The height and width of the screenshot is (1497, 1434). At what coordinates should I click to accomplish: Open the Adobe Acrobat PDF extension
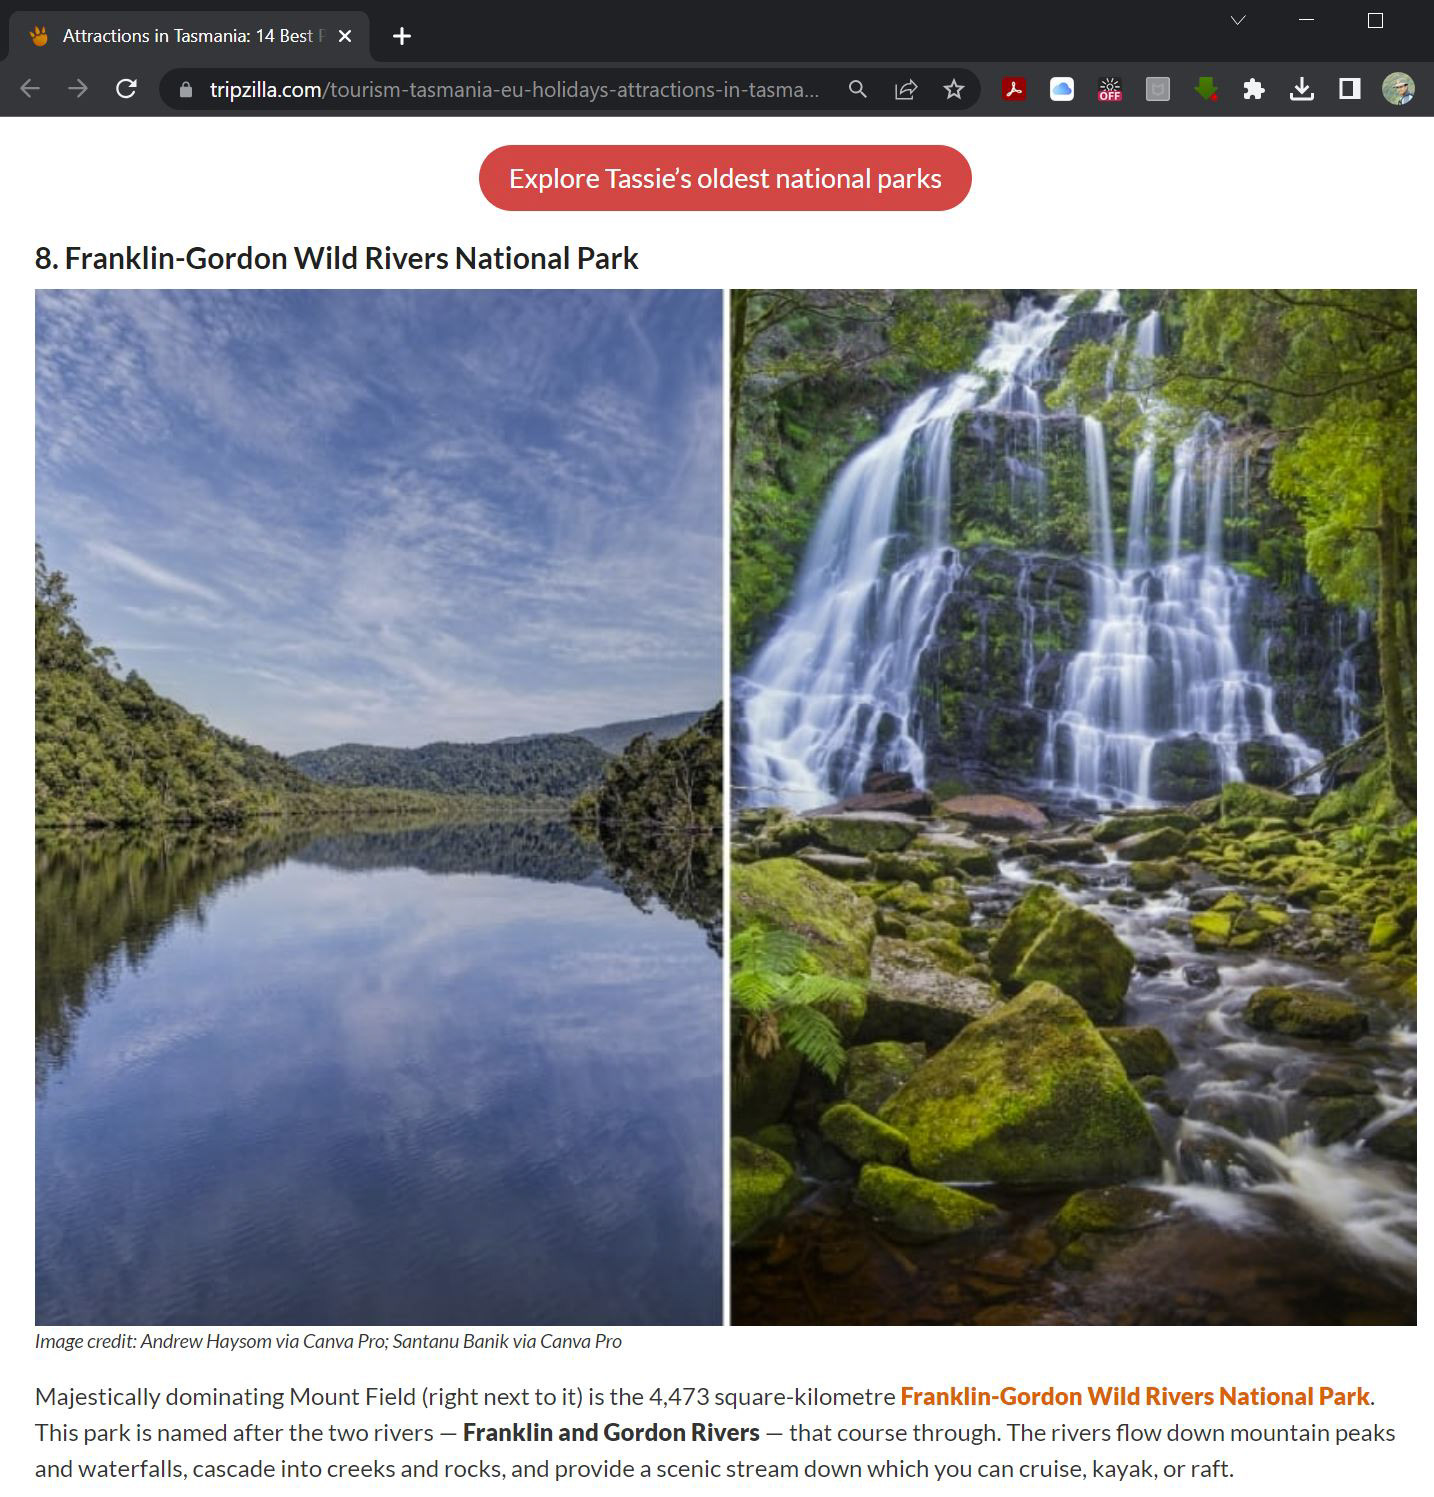pyautogui.click(x=1014, y=89)
